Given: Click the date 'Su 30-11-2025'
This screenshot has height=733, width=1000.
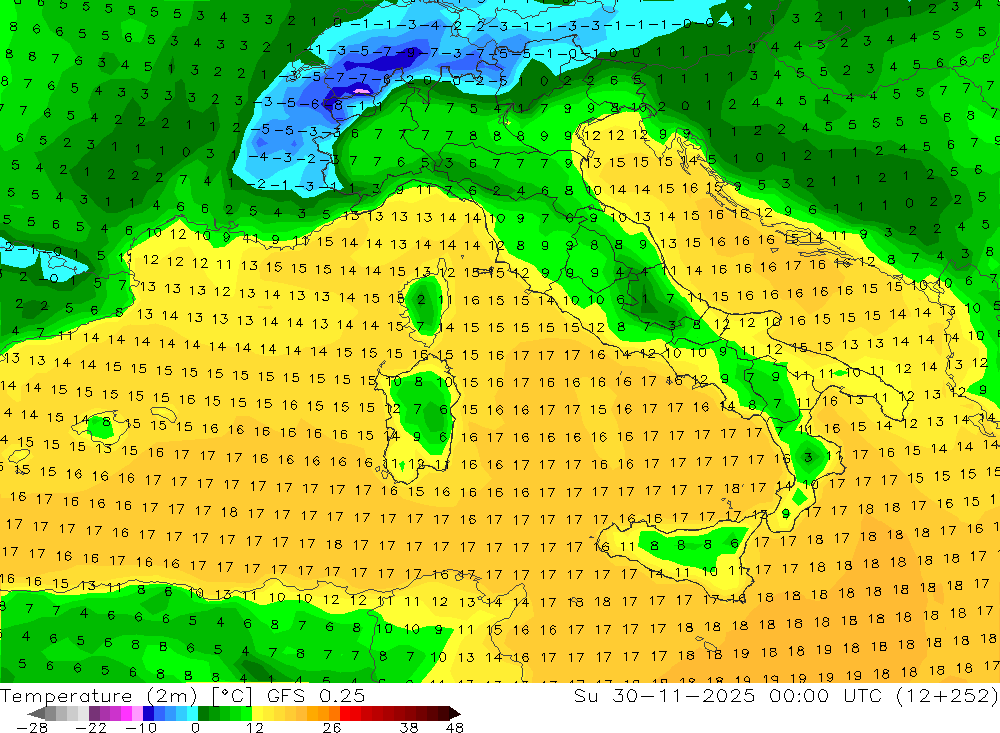Looking at the screenshot, I should tap(664, 696).
